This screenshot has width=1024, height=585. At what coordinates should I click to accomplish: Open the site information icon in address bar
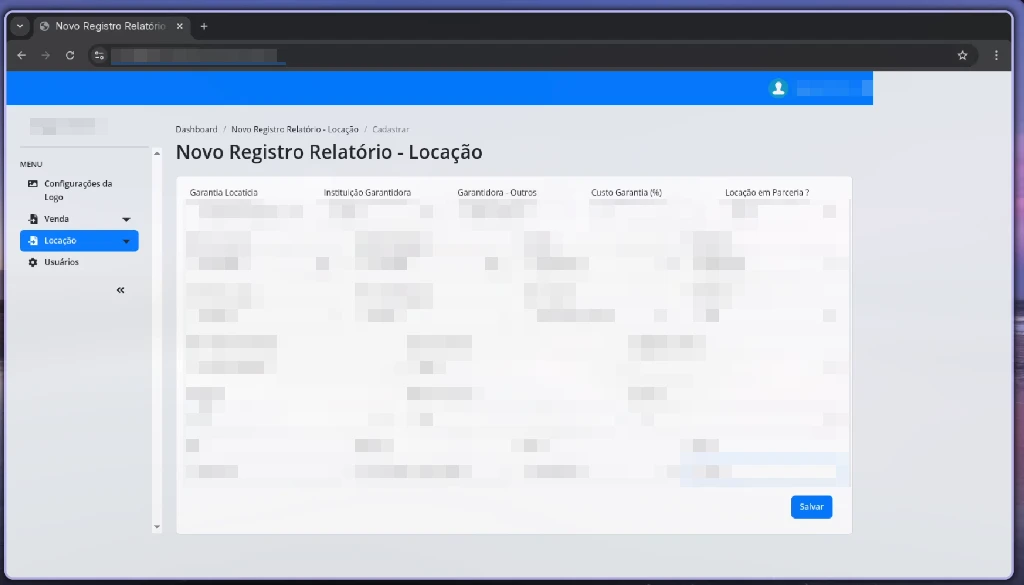click(x=99, y=55)
